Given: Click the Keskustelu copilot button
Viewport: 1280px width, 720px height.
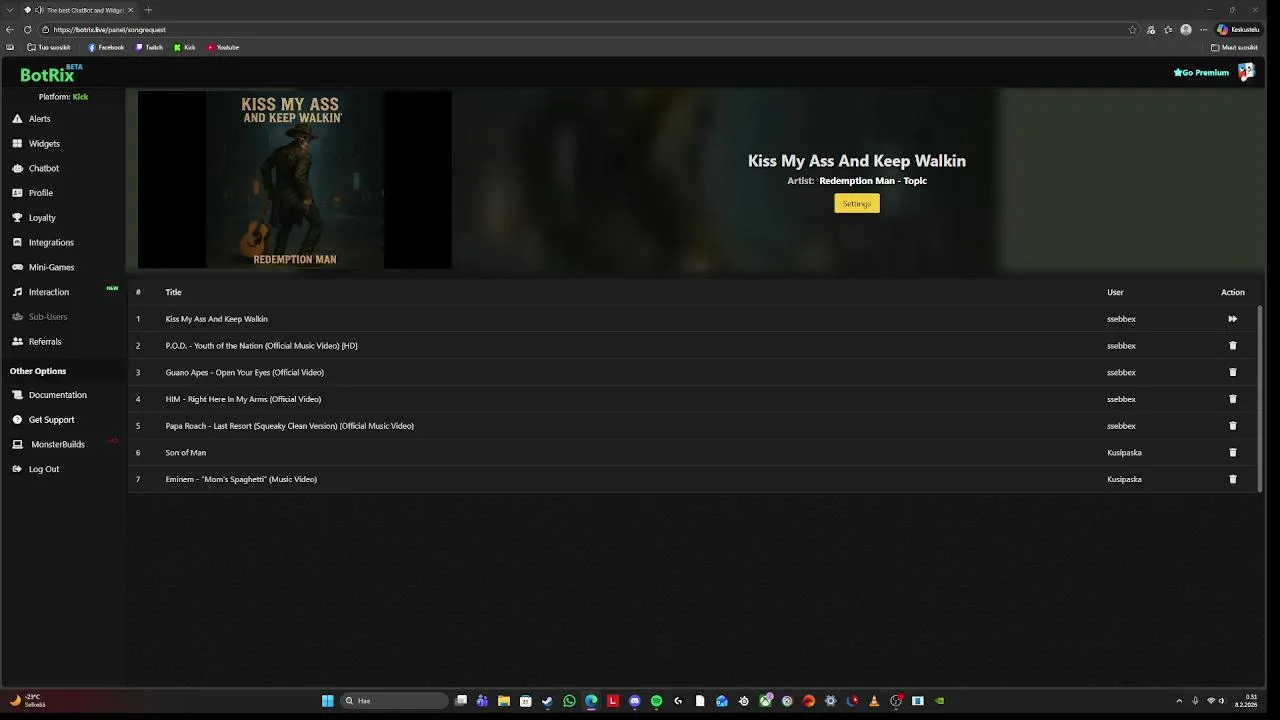Looking at the screenshot, I should pyautogui.click(x=1238, y=30).
